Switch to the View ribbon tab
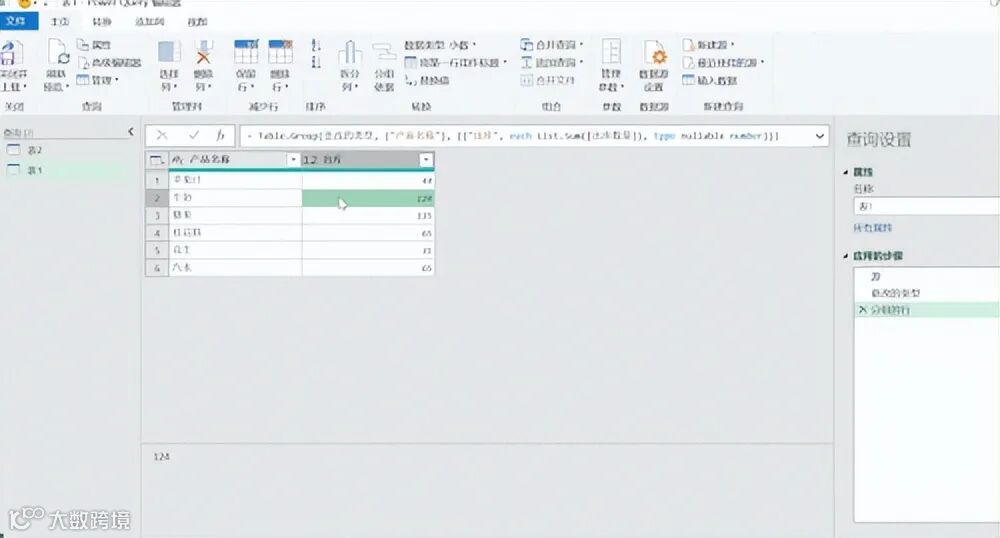Viewport: 1000px width, 538px height. (x=198, y=22)
